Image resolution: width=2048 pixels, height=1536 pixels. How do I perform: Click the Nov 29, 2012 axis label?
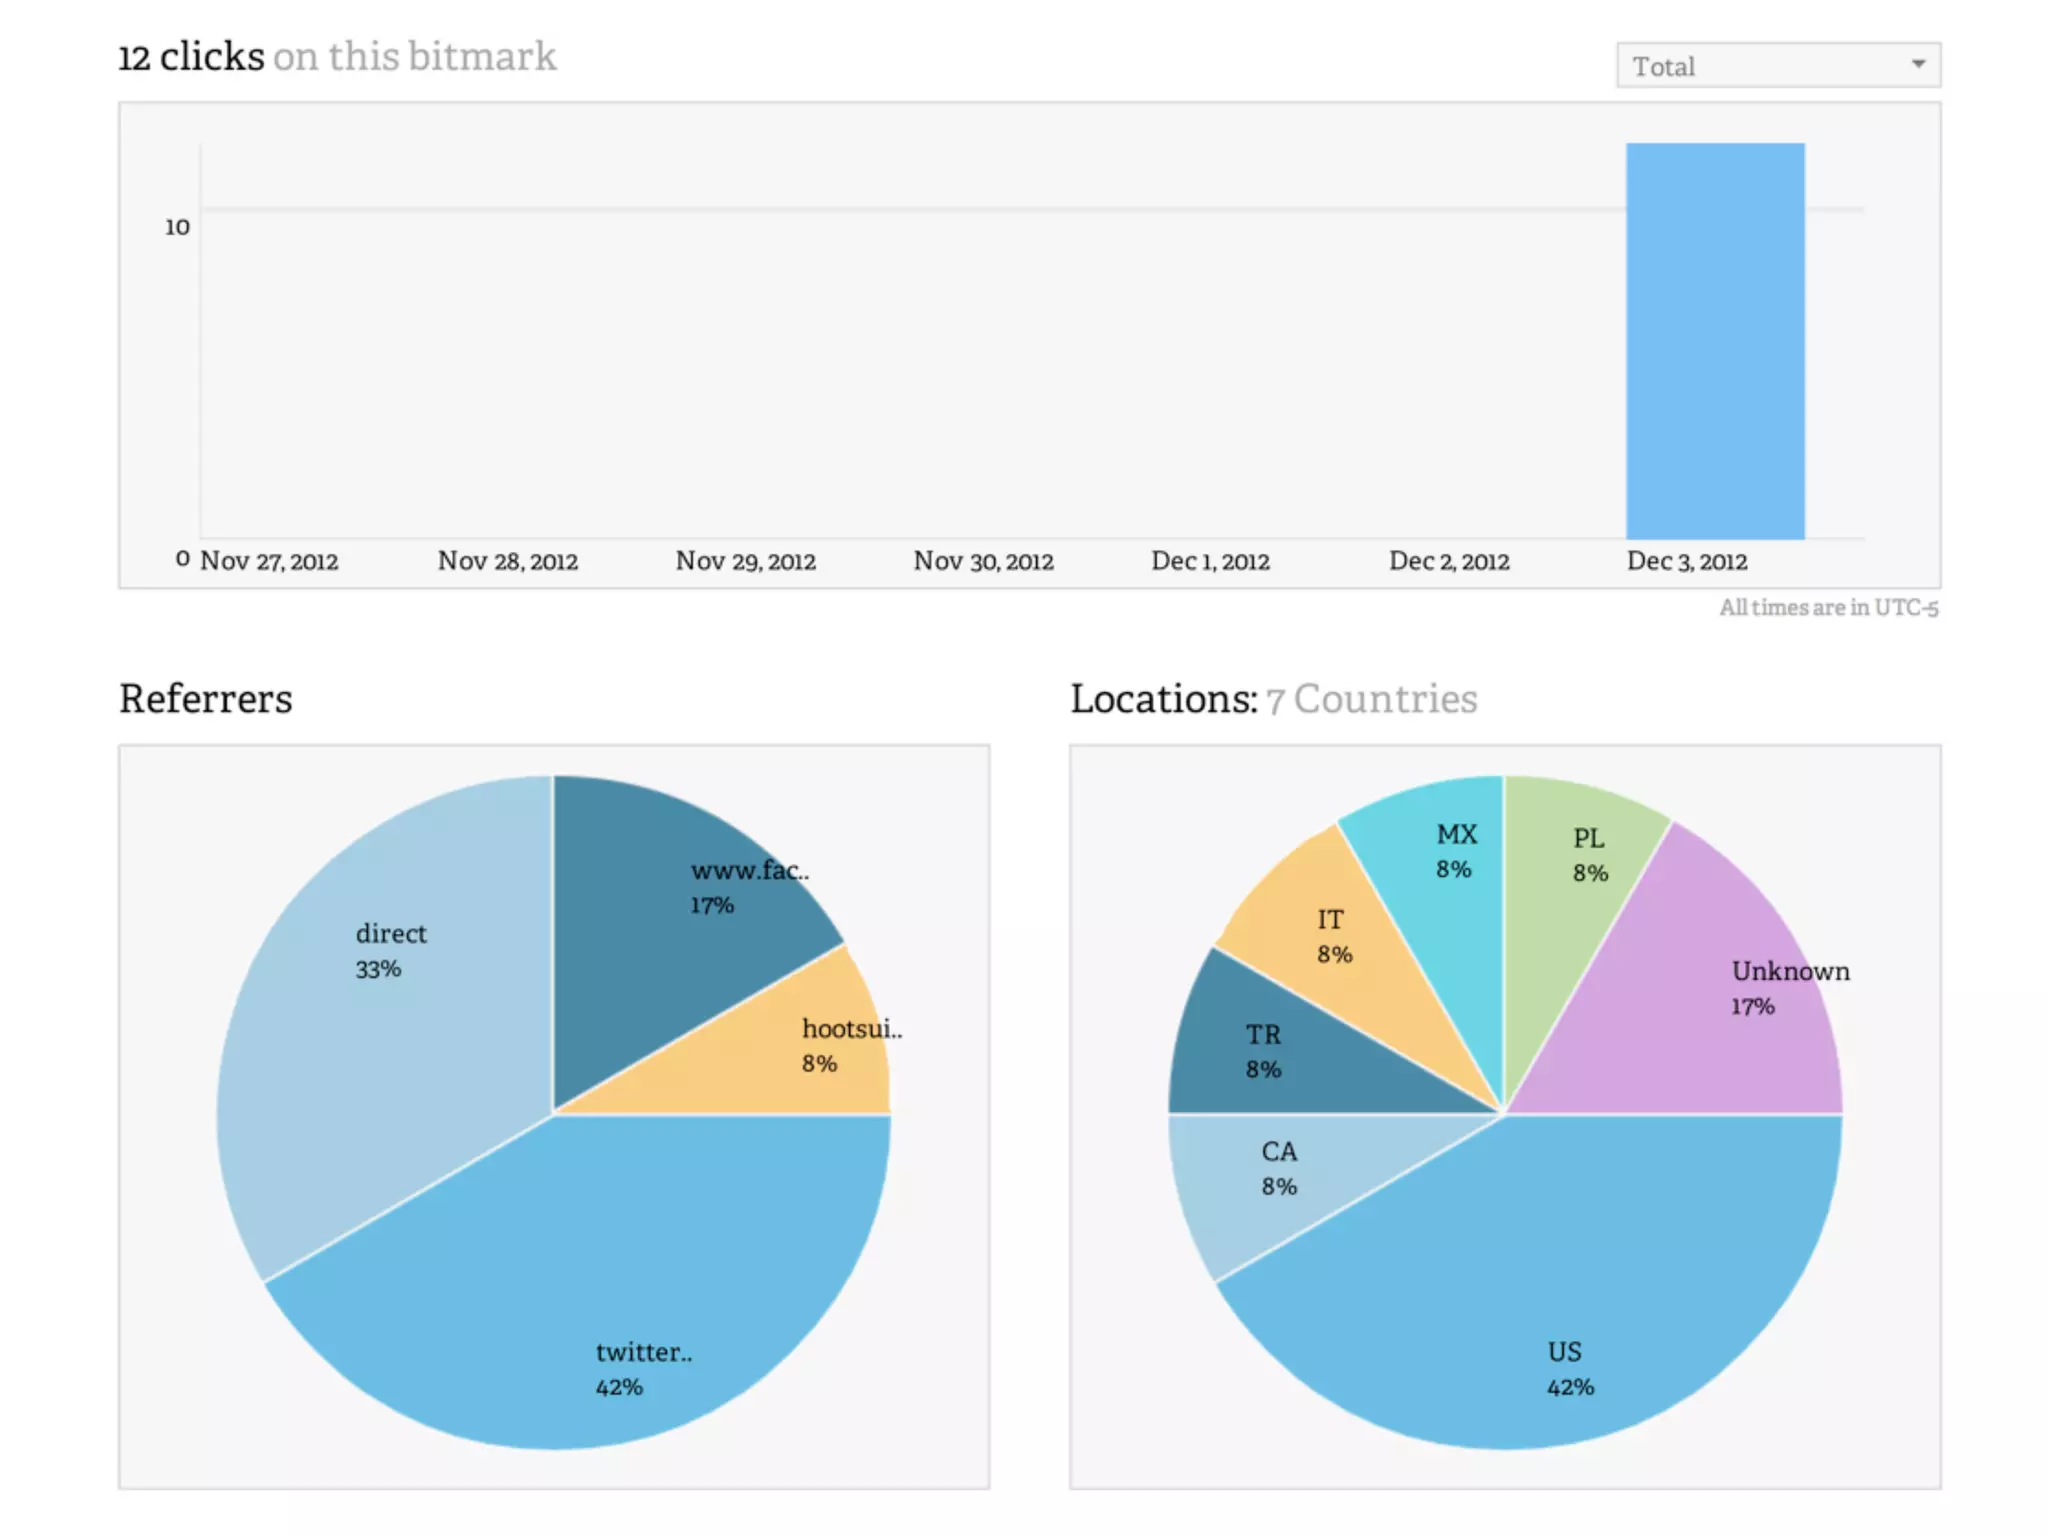(x=745, y=561)
